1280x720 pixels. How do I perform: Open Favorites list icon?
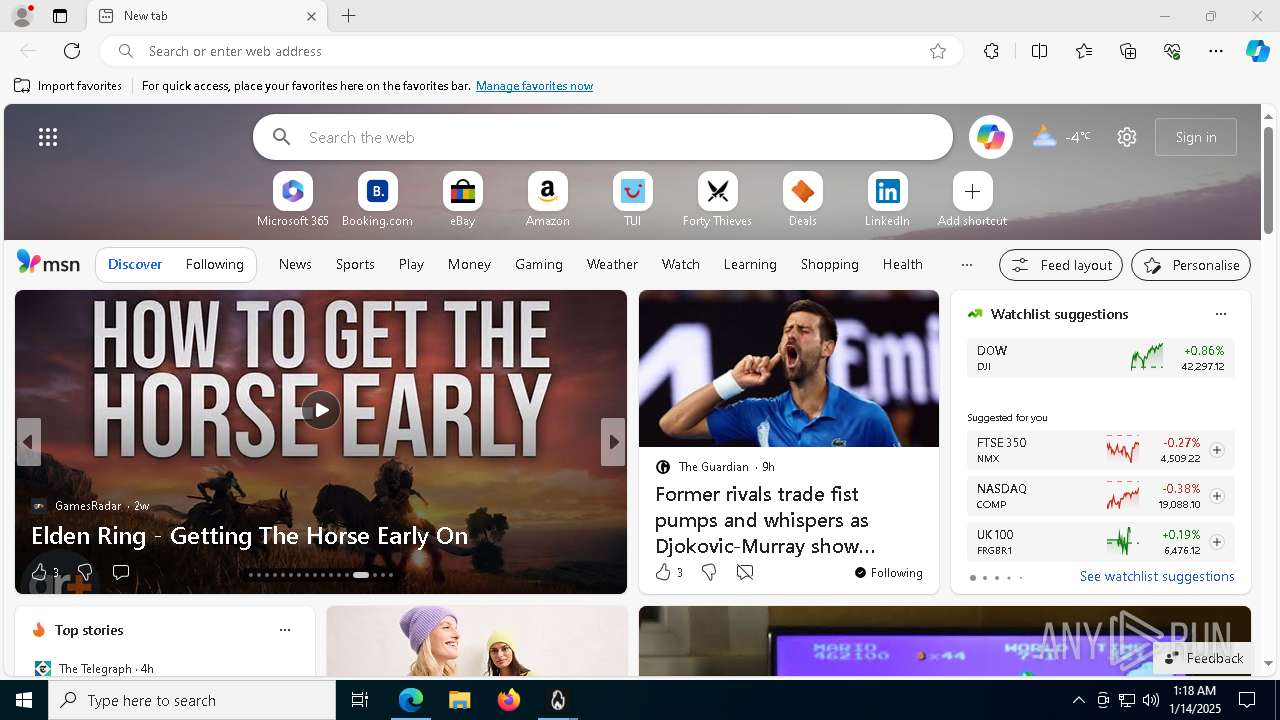pyautogui.click(x=1084, y=51)
